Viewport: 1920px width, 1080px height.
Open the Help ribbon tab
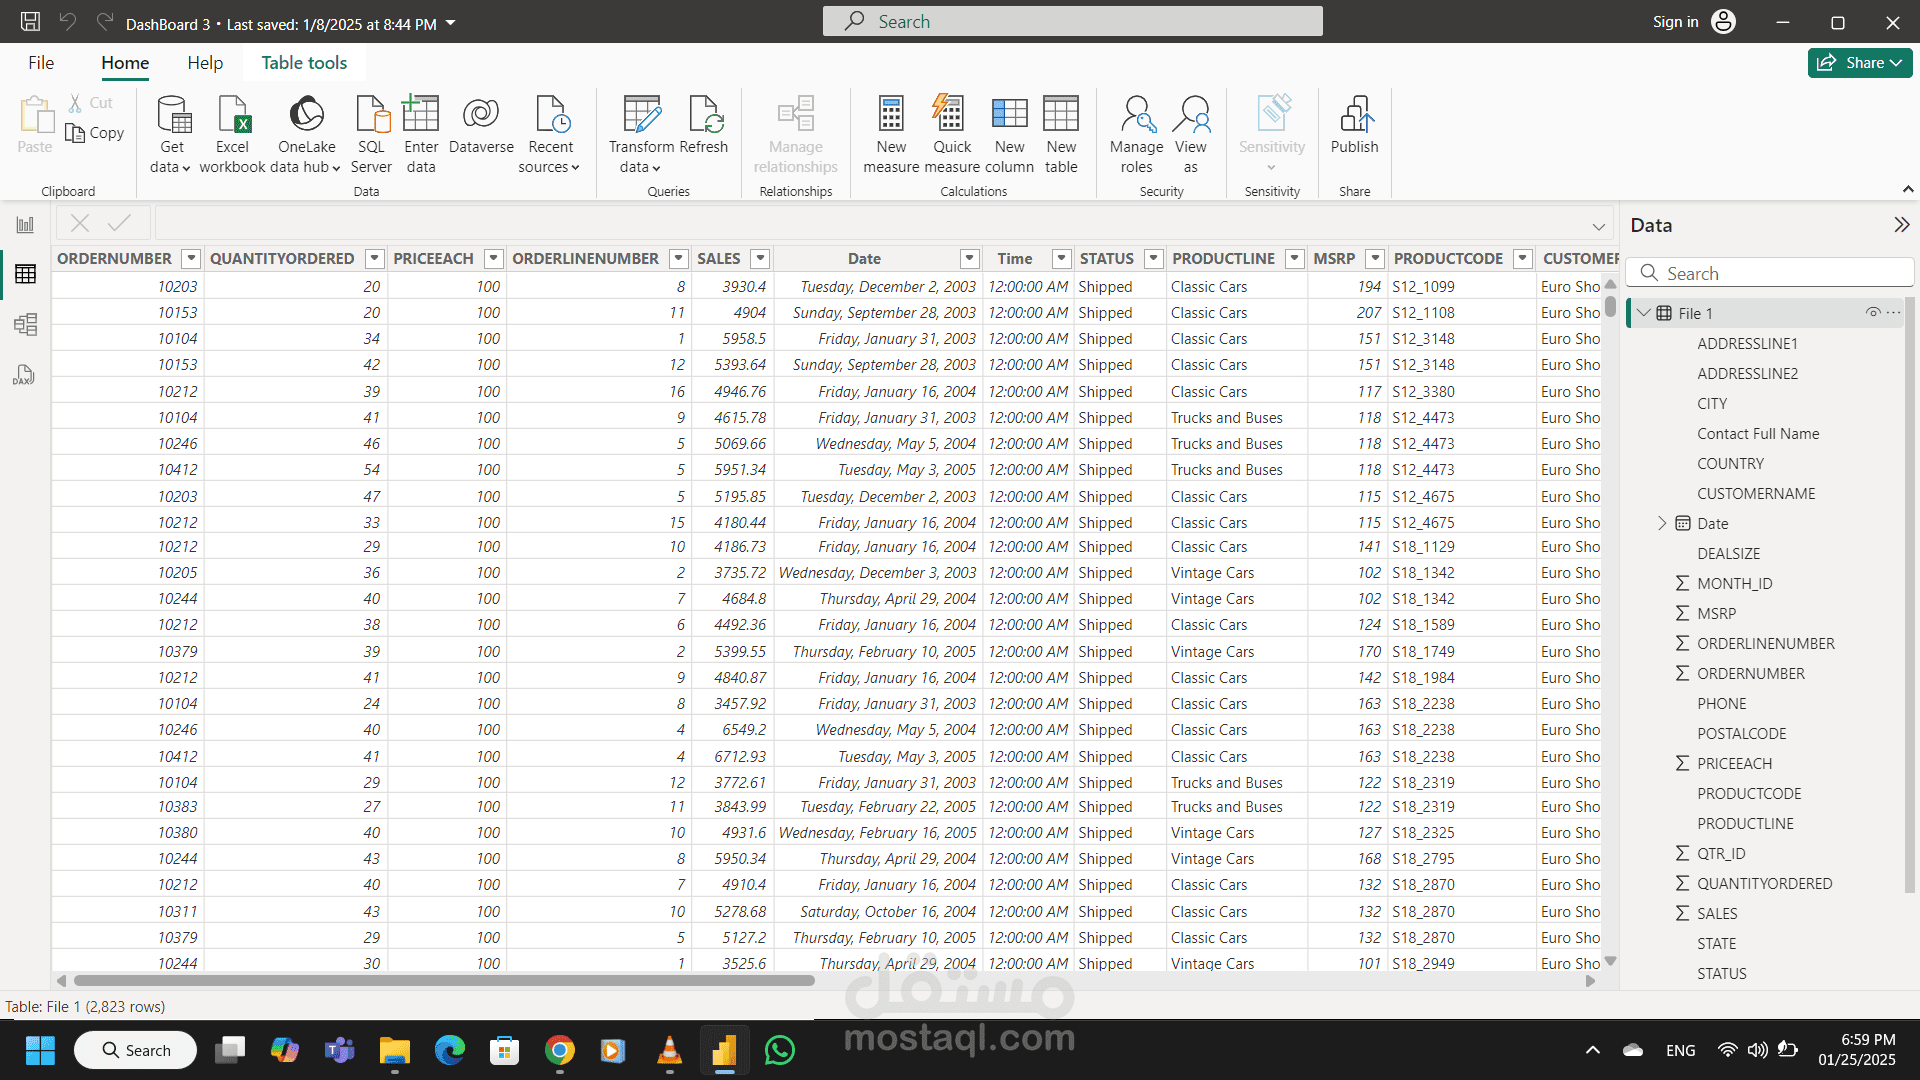click(x=205, y=63)
